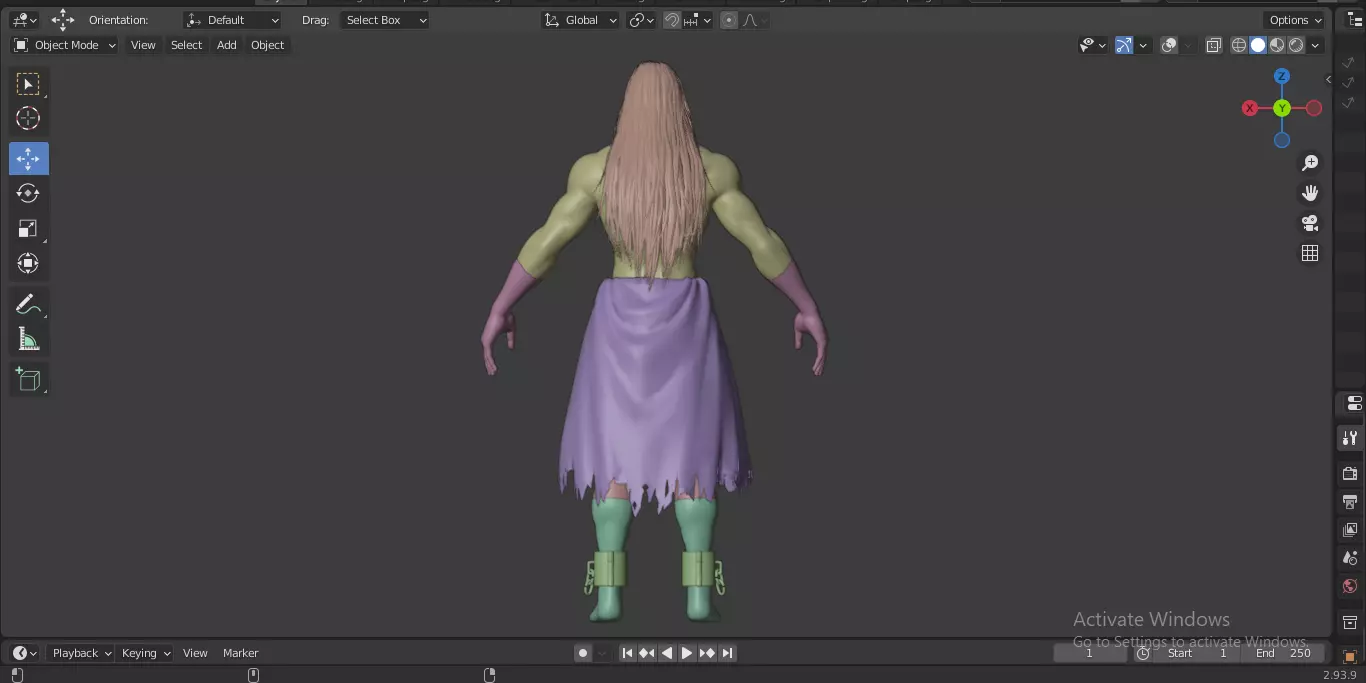Open the Marker menu

click(240, 653)
